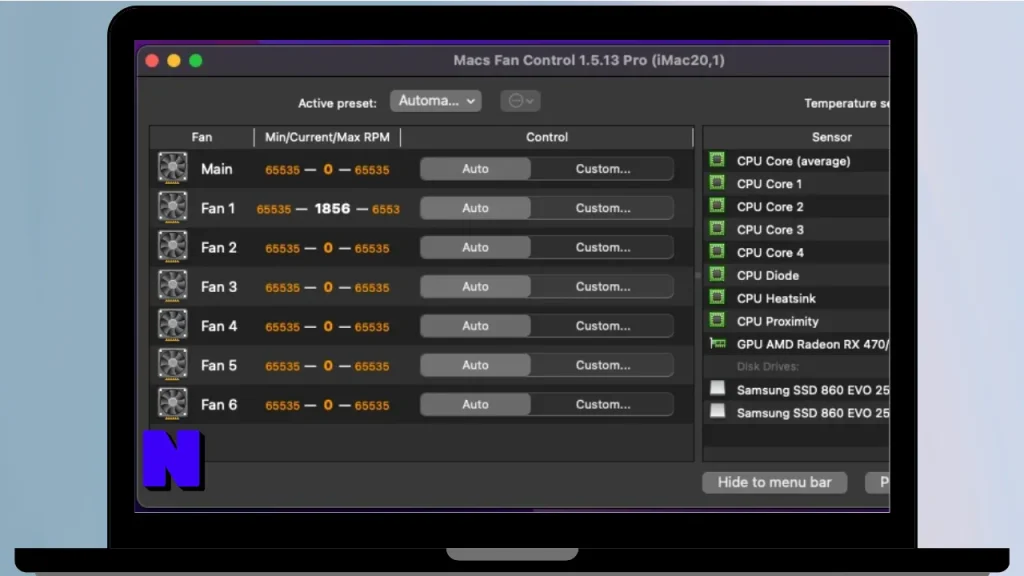Viewport: 1024px width, 576px height.
Task: Select the CPU Core 2 sensor row
Action: [797, 206]
